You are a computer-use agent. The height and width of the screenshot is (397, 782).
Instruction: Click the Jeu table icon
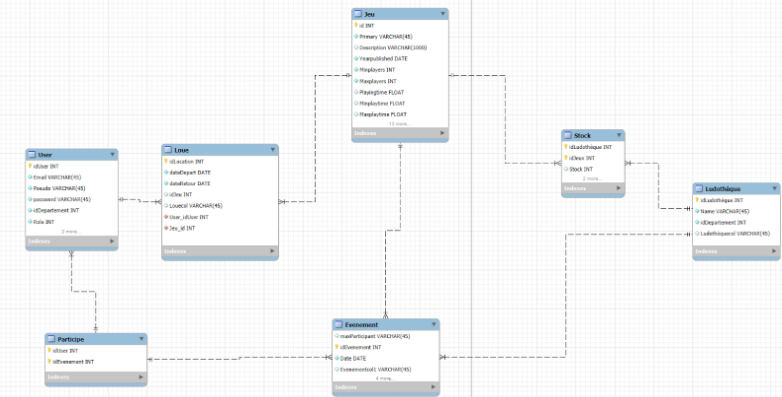358,14
